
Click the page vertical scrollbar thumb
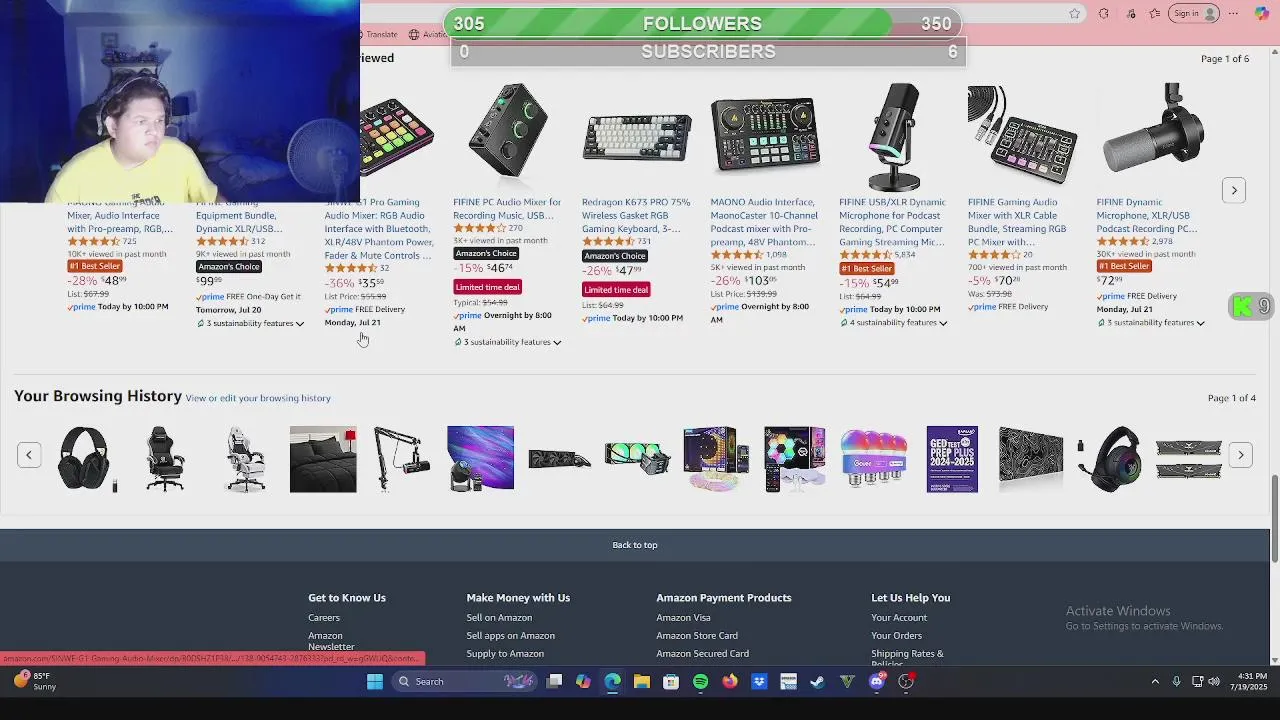(x=1275, y=519)
